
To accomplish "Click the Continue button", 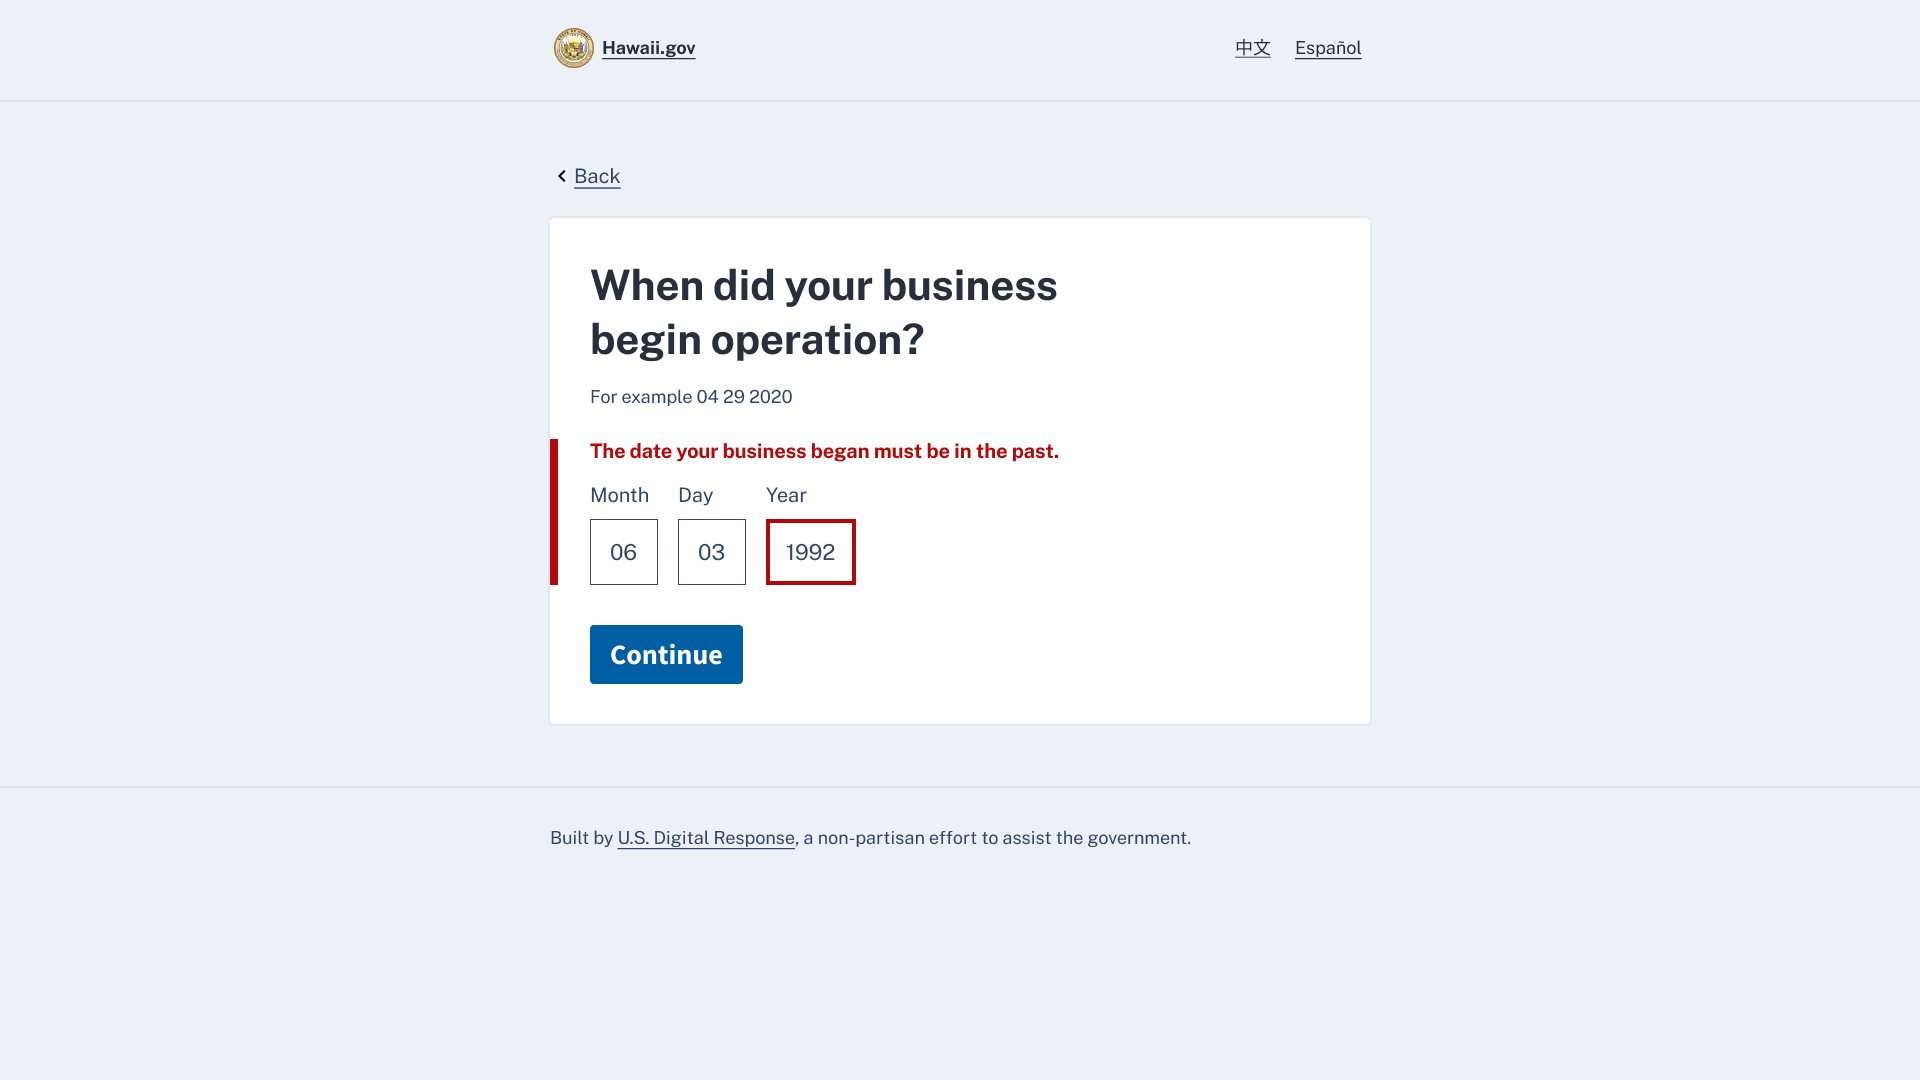I will 666,654.
